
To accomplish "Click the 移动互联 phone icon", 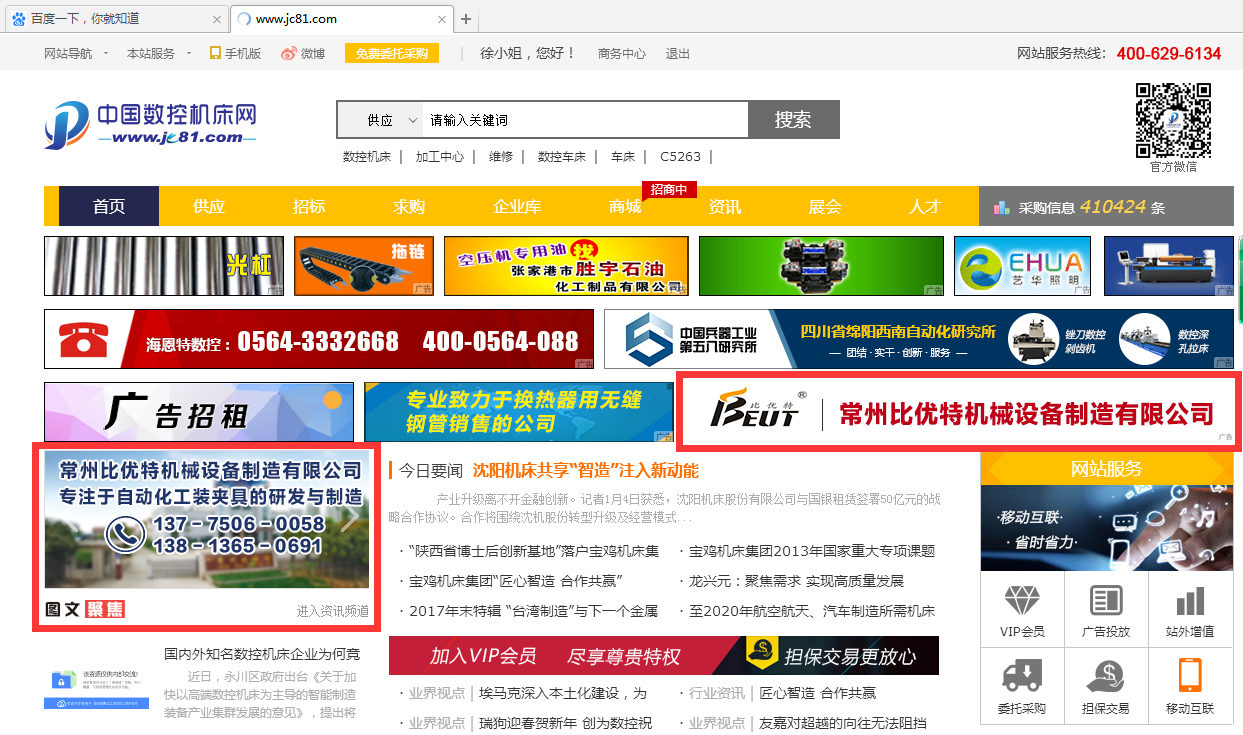I will tap(1189, 677).
